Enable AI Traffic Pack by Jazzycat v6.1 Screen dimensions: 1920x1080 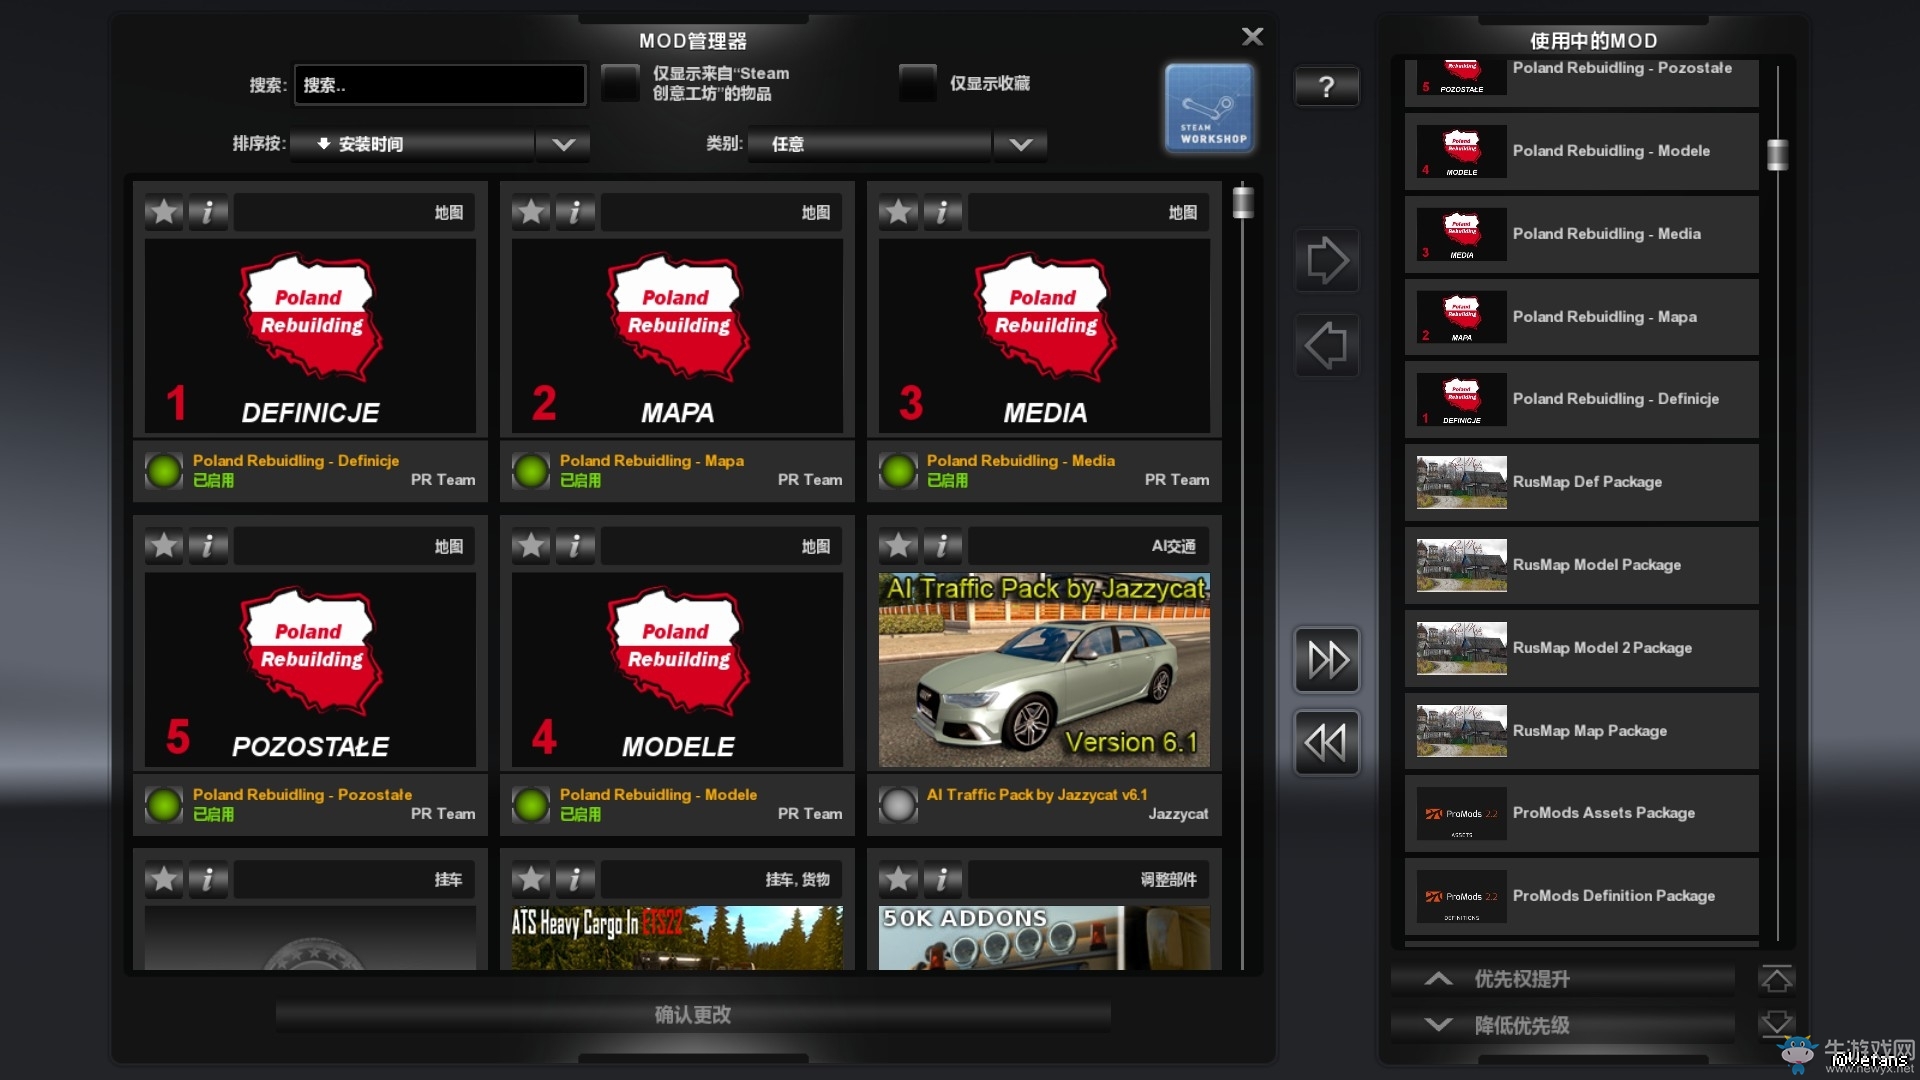click(898, 805)
